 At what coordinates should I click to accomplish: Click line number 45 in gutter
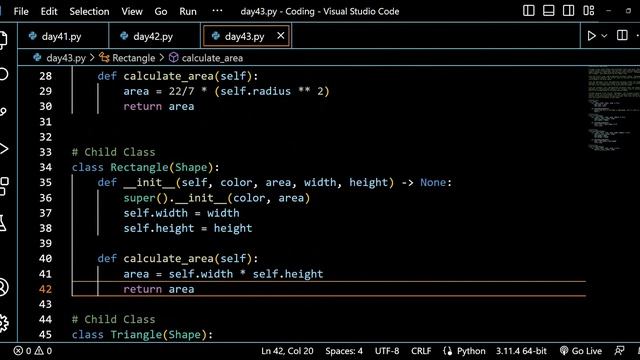tap(45, 335)
